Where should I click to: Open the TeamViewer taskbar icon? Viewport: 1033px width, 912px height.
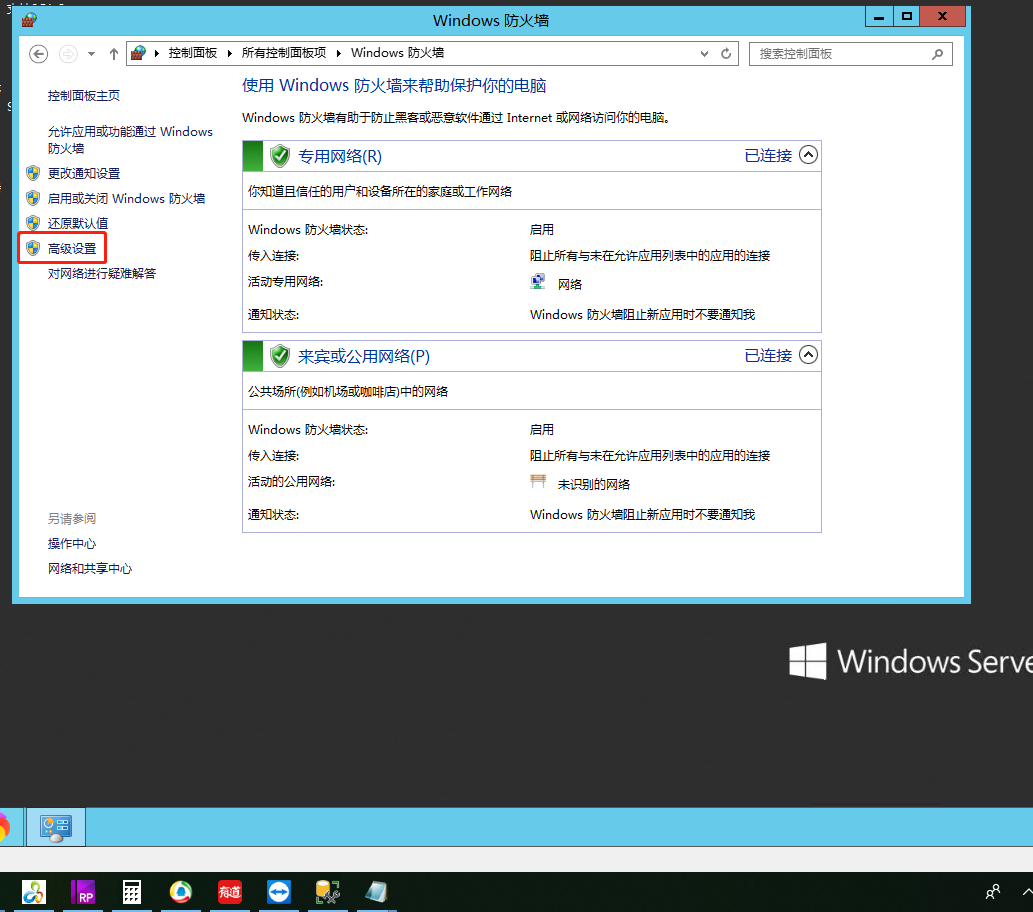click(x=279, y=892)
